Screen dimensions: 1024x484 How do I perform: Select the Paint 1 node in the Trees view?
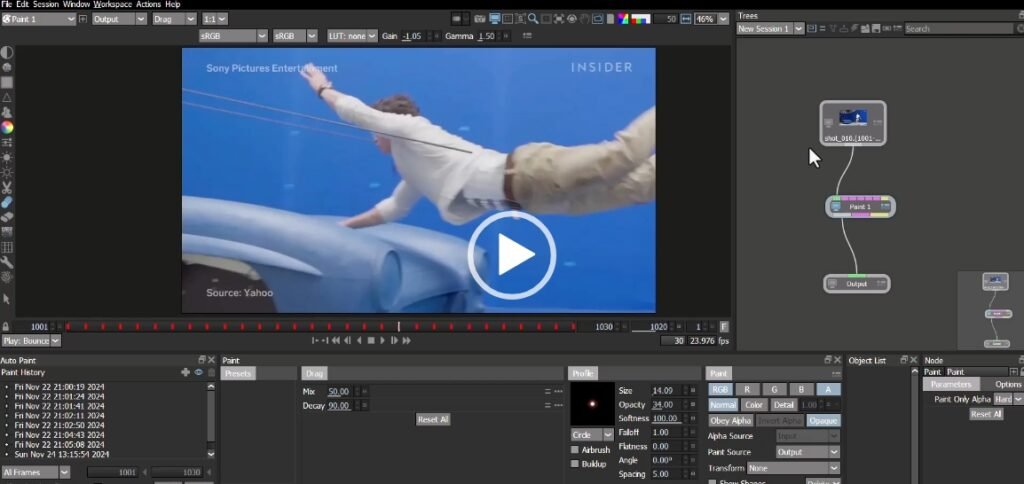coord(860,206)
